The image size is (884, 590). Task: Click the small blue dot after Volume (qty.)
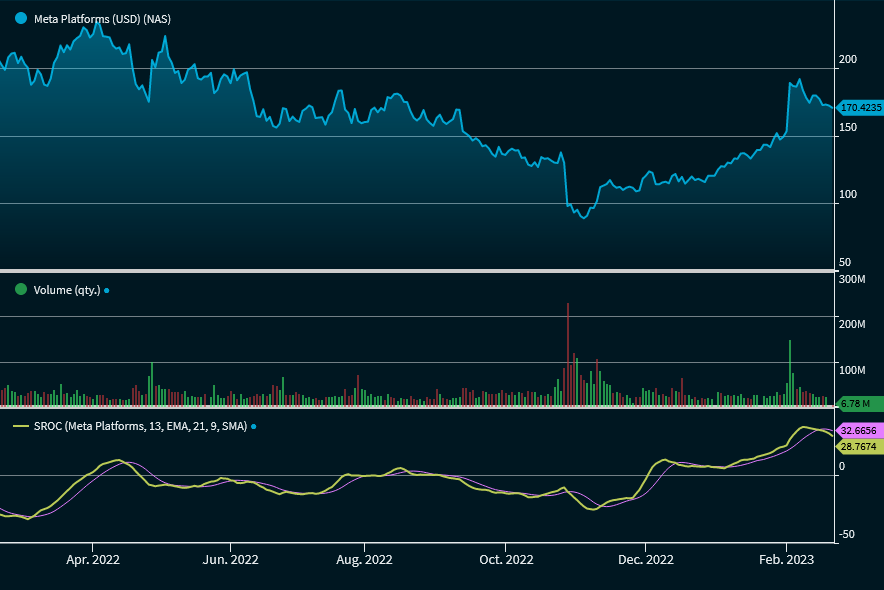pos(107,291)
